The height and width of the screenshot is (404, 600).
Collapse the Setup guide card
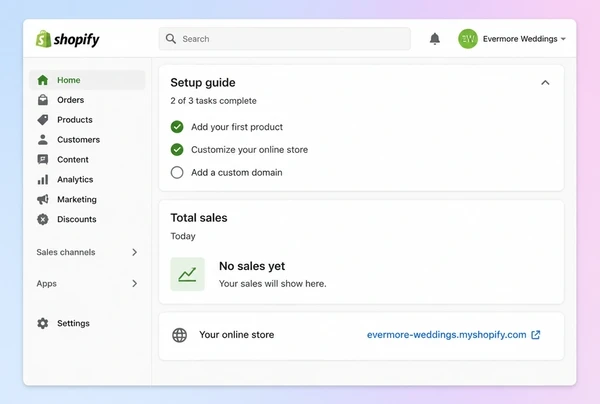pos(545,83)
